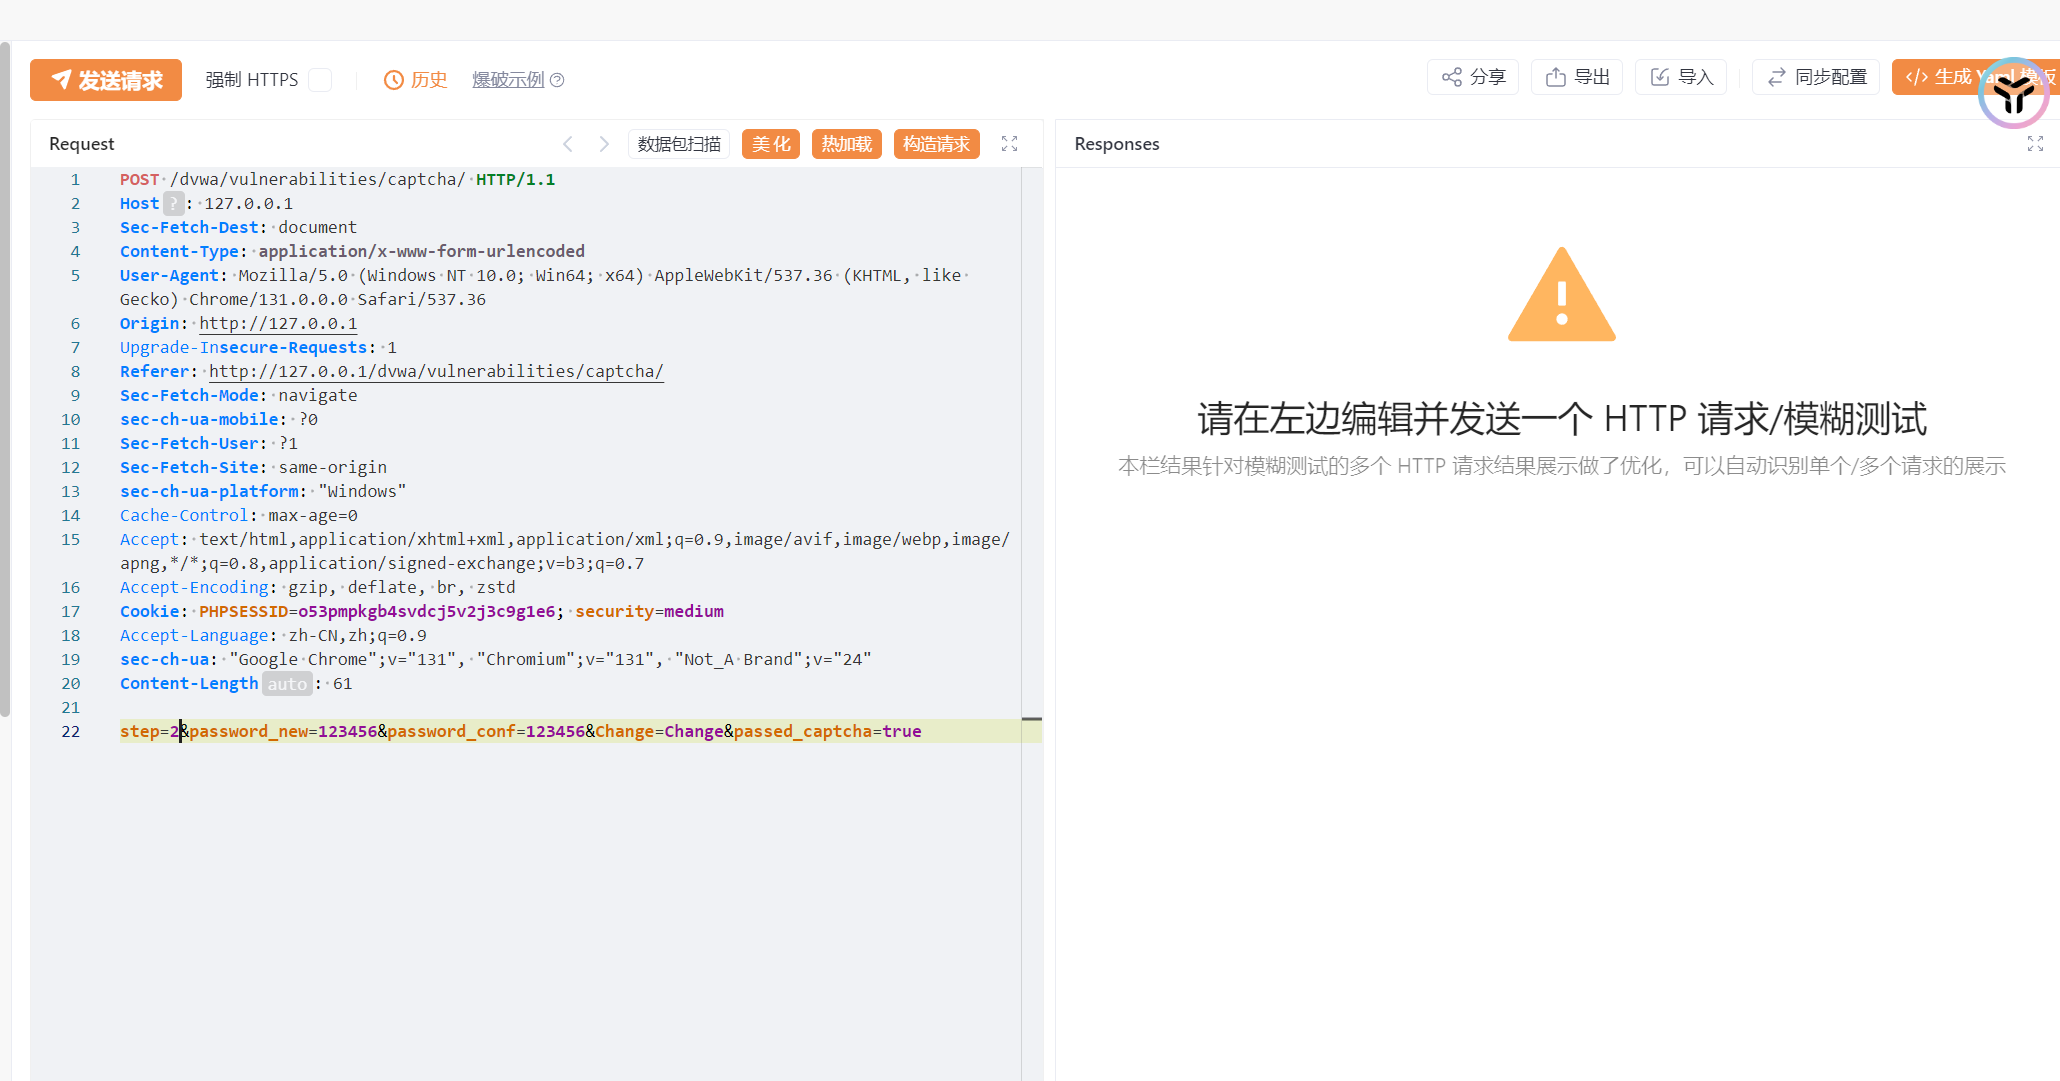Screen dimensions: 2060x1081
Task: Expand the Responses panel to fullscreen
Action: tap(2035, 144)
